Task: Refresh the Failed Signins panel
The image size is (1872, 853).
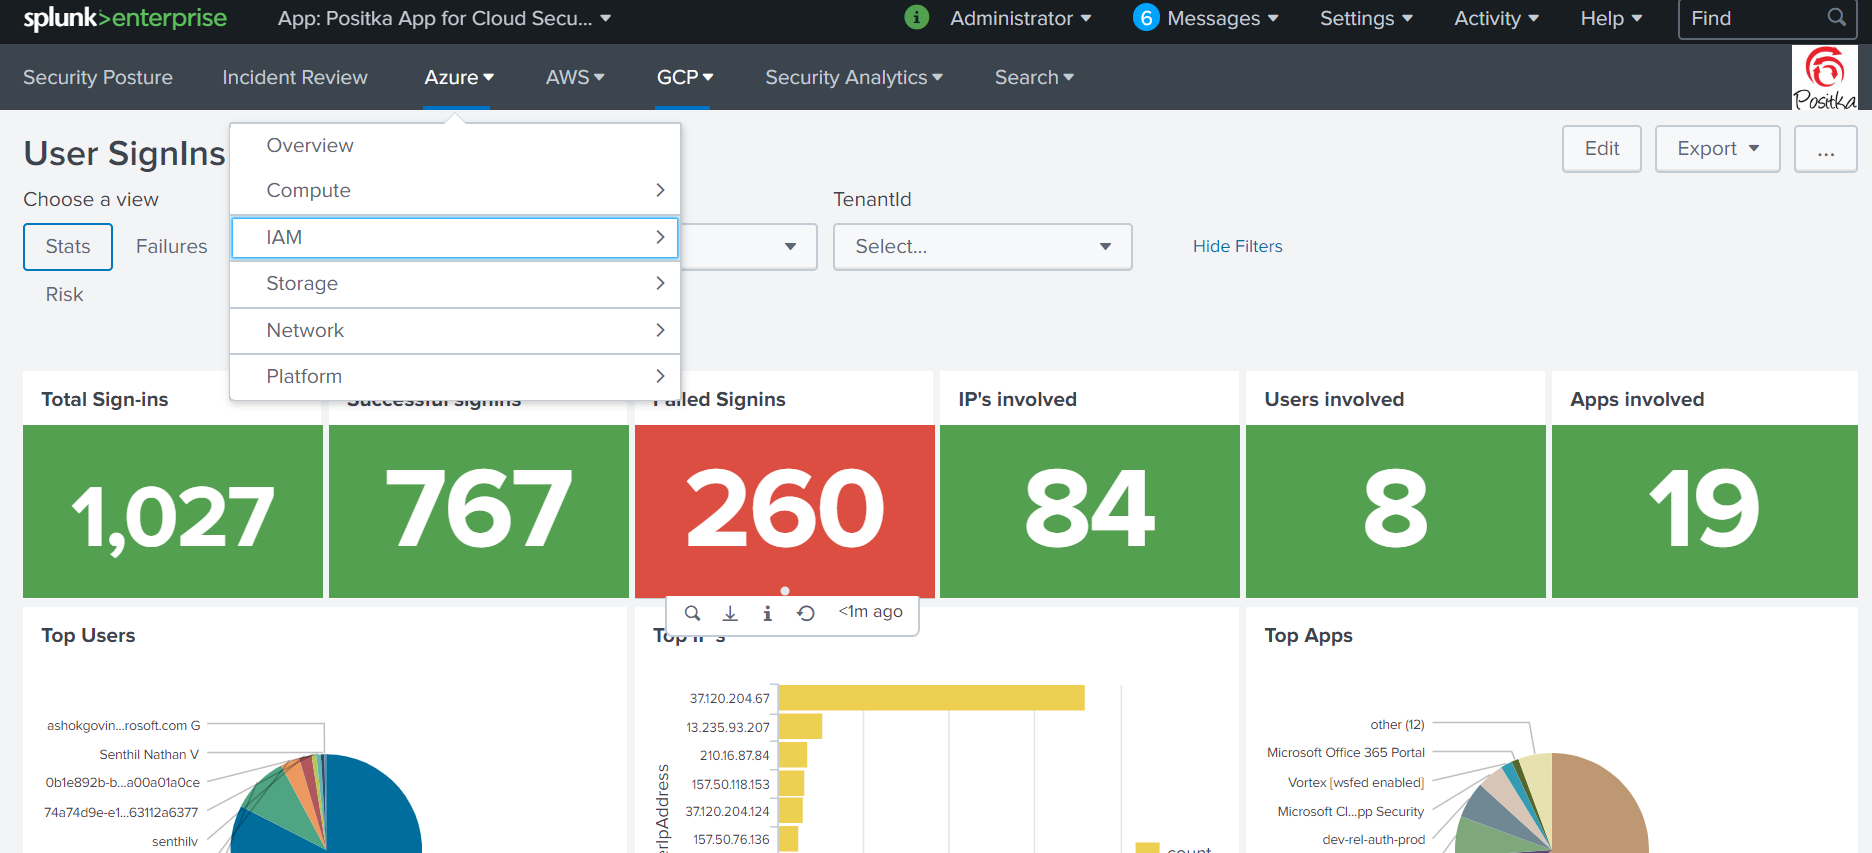Action: tap(806, 613)
